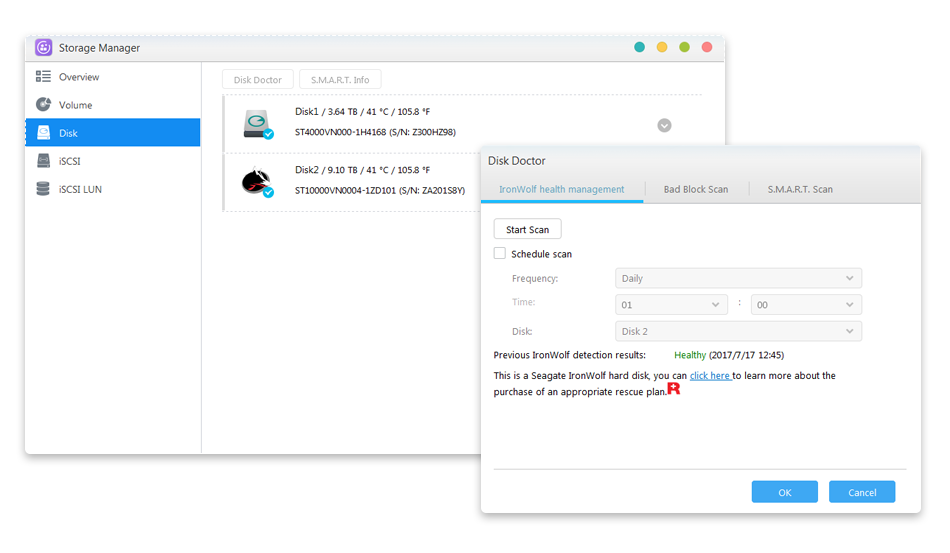Click the 'Frequency:' label

[x=535, y=279]
